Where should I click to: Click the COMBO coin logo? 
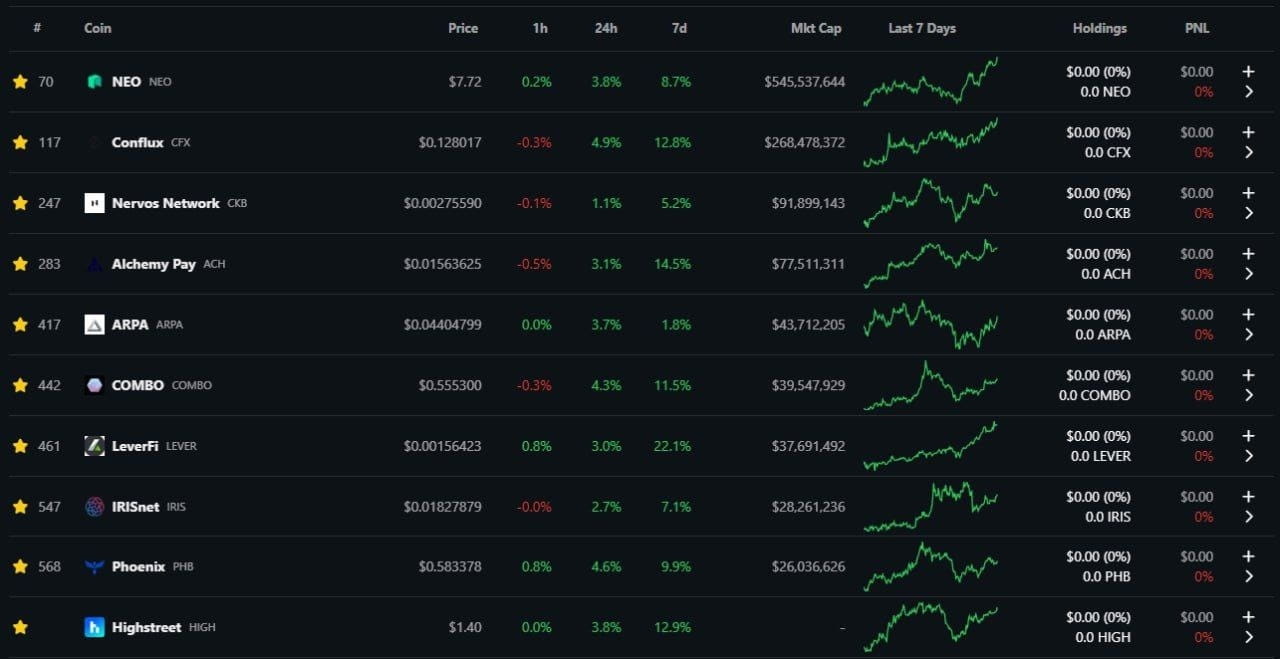(94, 385)
